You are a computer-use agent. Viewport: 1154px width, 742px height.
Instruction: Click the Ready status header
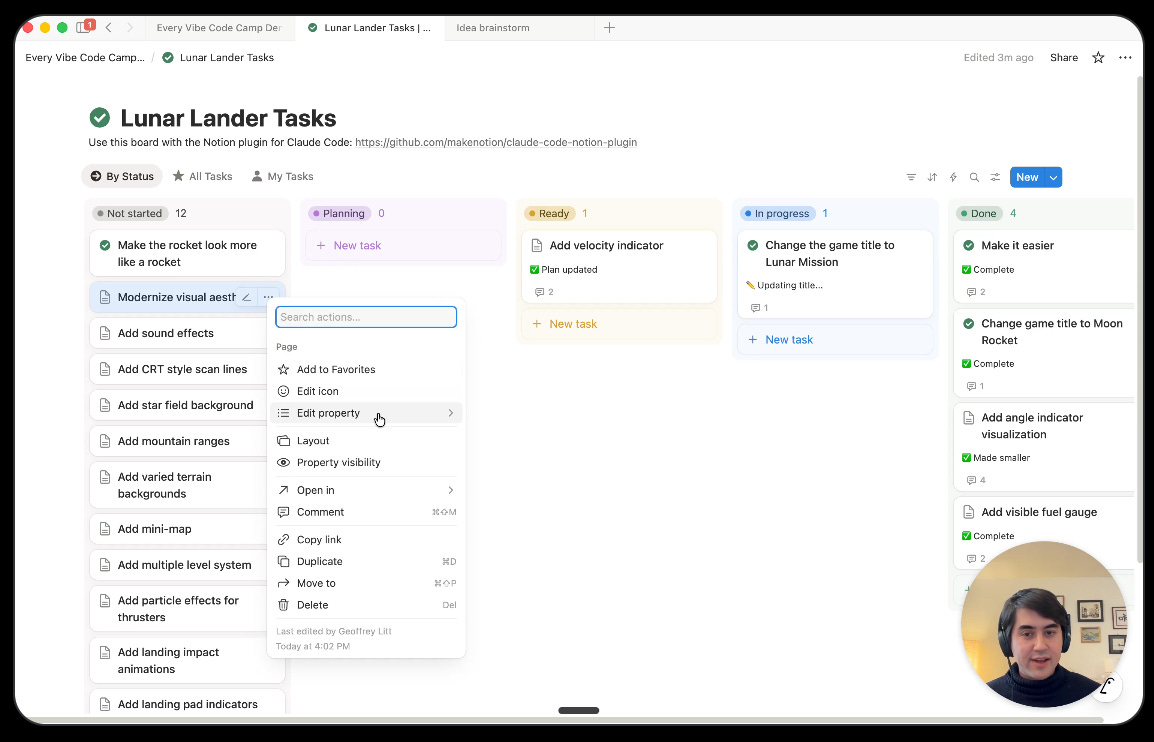tap(549, 213)
